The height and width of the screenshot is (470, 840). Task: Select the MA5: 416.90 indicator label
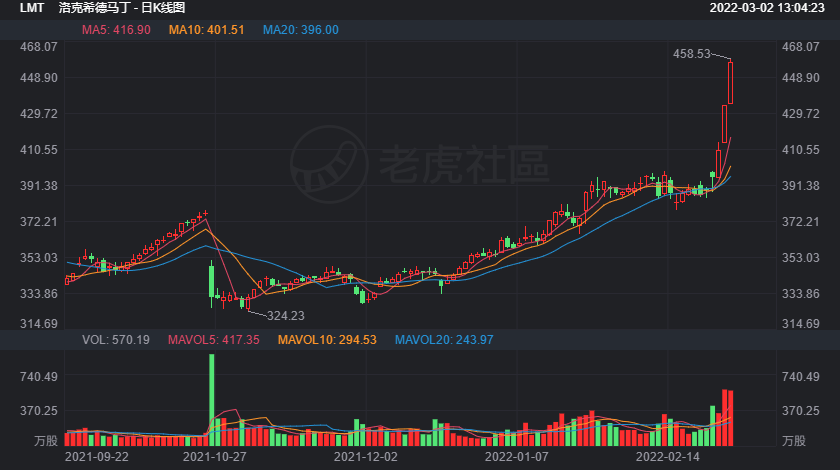click(x=116, y=30)
